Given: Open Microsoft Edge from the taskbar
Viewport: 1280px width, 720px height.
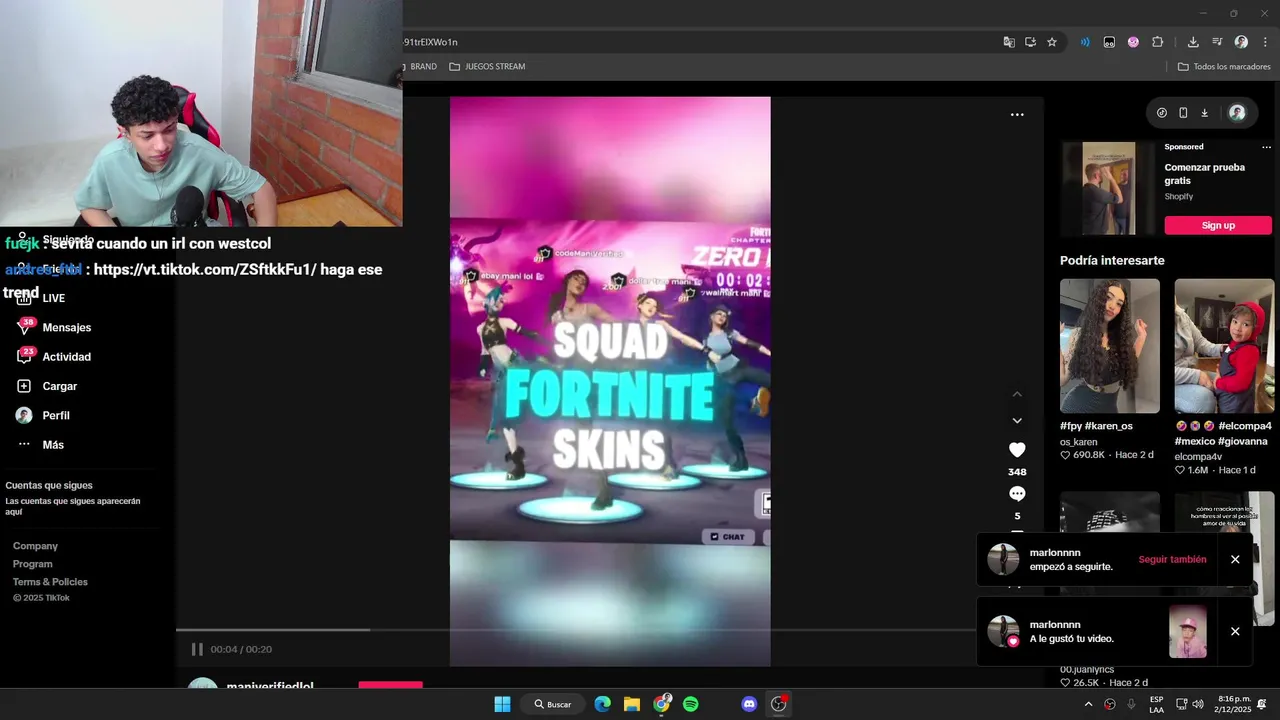Looking at the screenshot, I should pos(602,704).
